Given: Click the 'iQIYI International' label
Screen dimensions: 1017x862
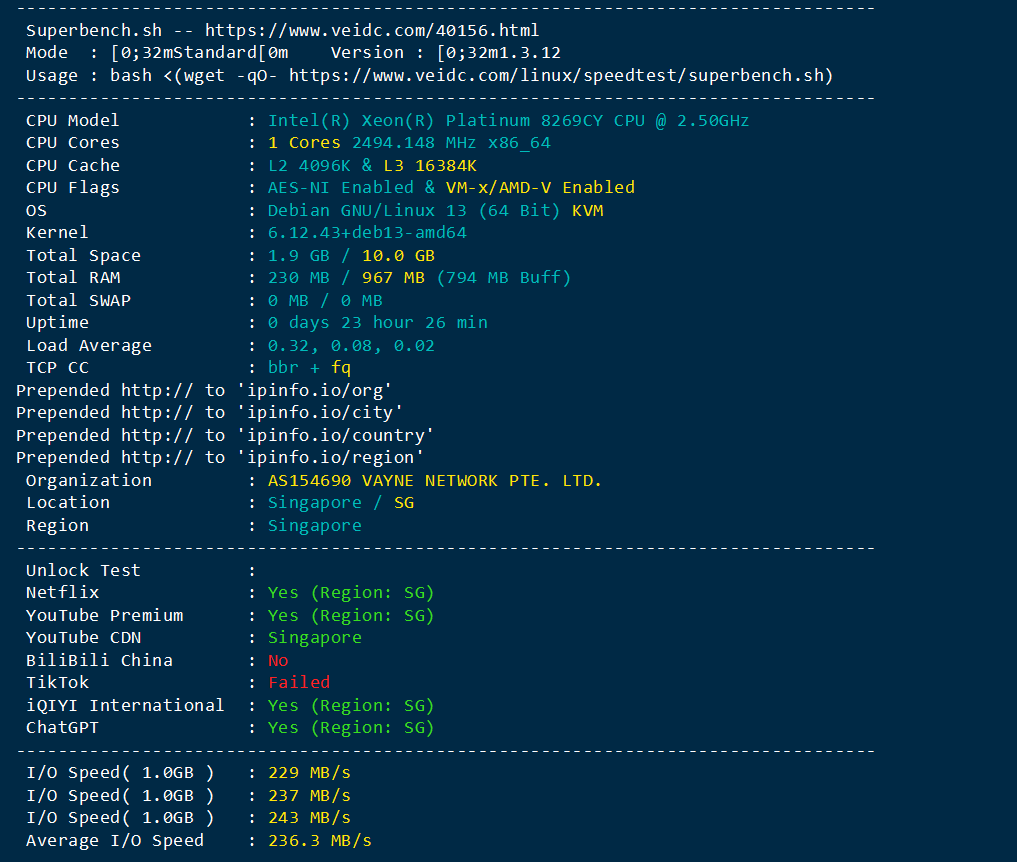Looking at the screenshot, I should point(125,705).
